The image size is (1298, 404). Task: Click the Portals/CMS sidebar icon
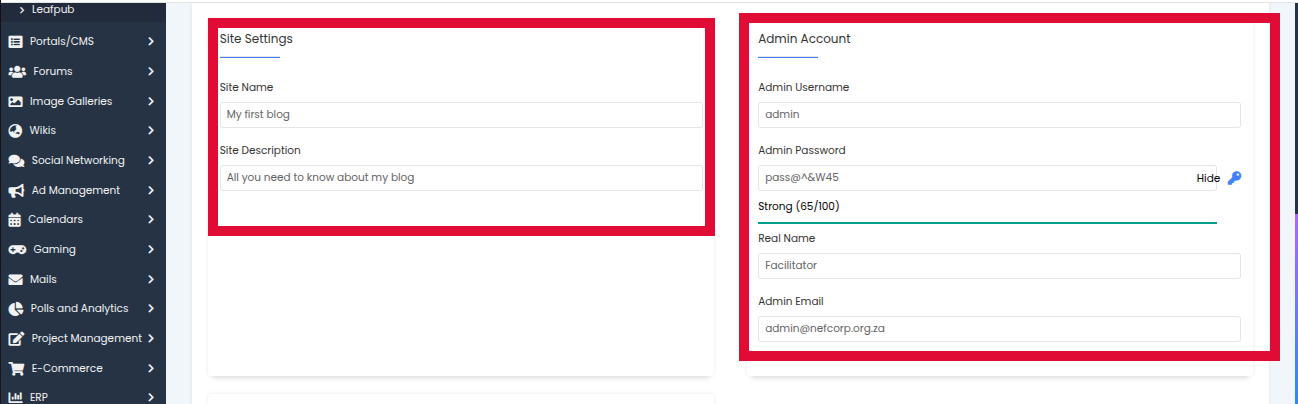point(15,42)
